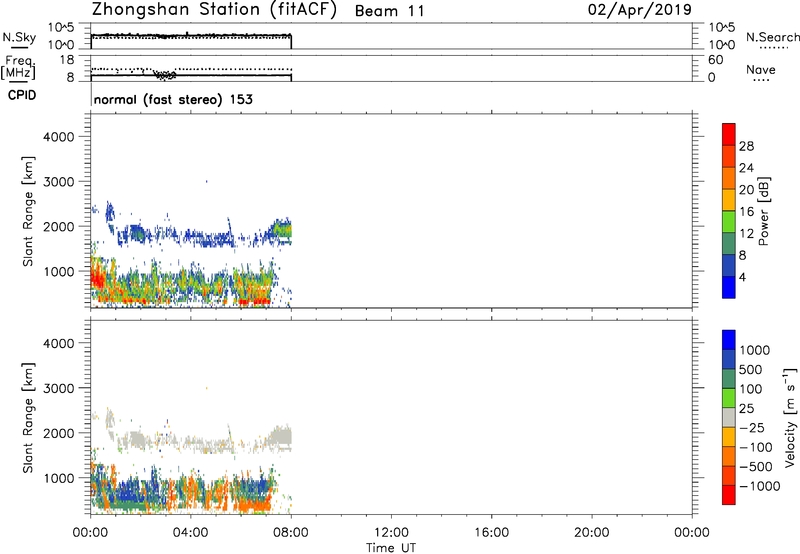Click the "500" tick on the Velocity color bar
Image resolution: width=800 pixels, height=554 pixels.
(x=751, y=370)
